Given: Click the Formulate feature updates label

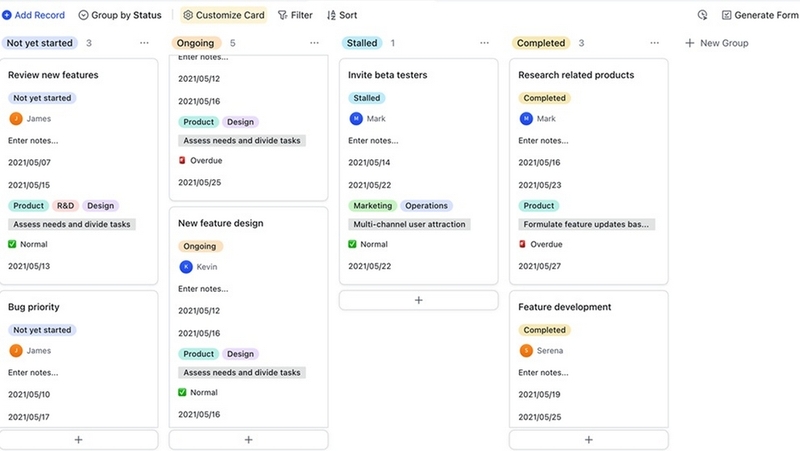Looking at the screenshot, I should click(x=587, y=224).
